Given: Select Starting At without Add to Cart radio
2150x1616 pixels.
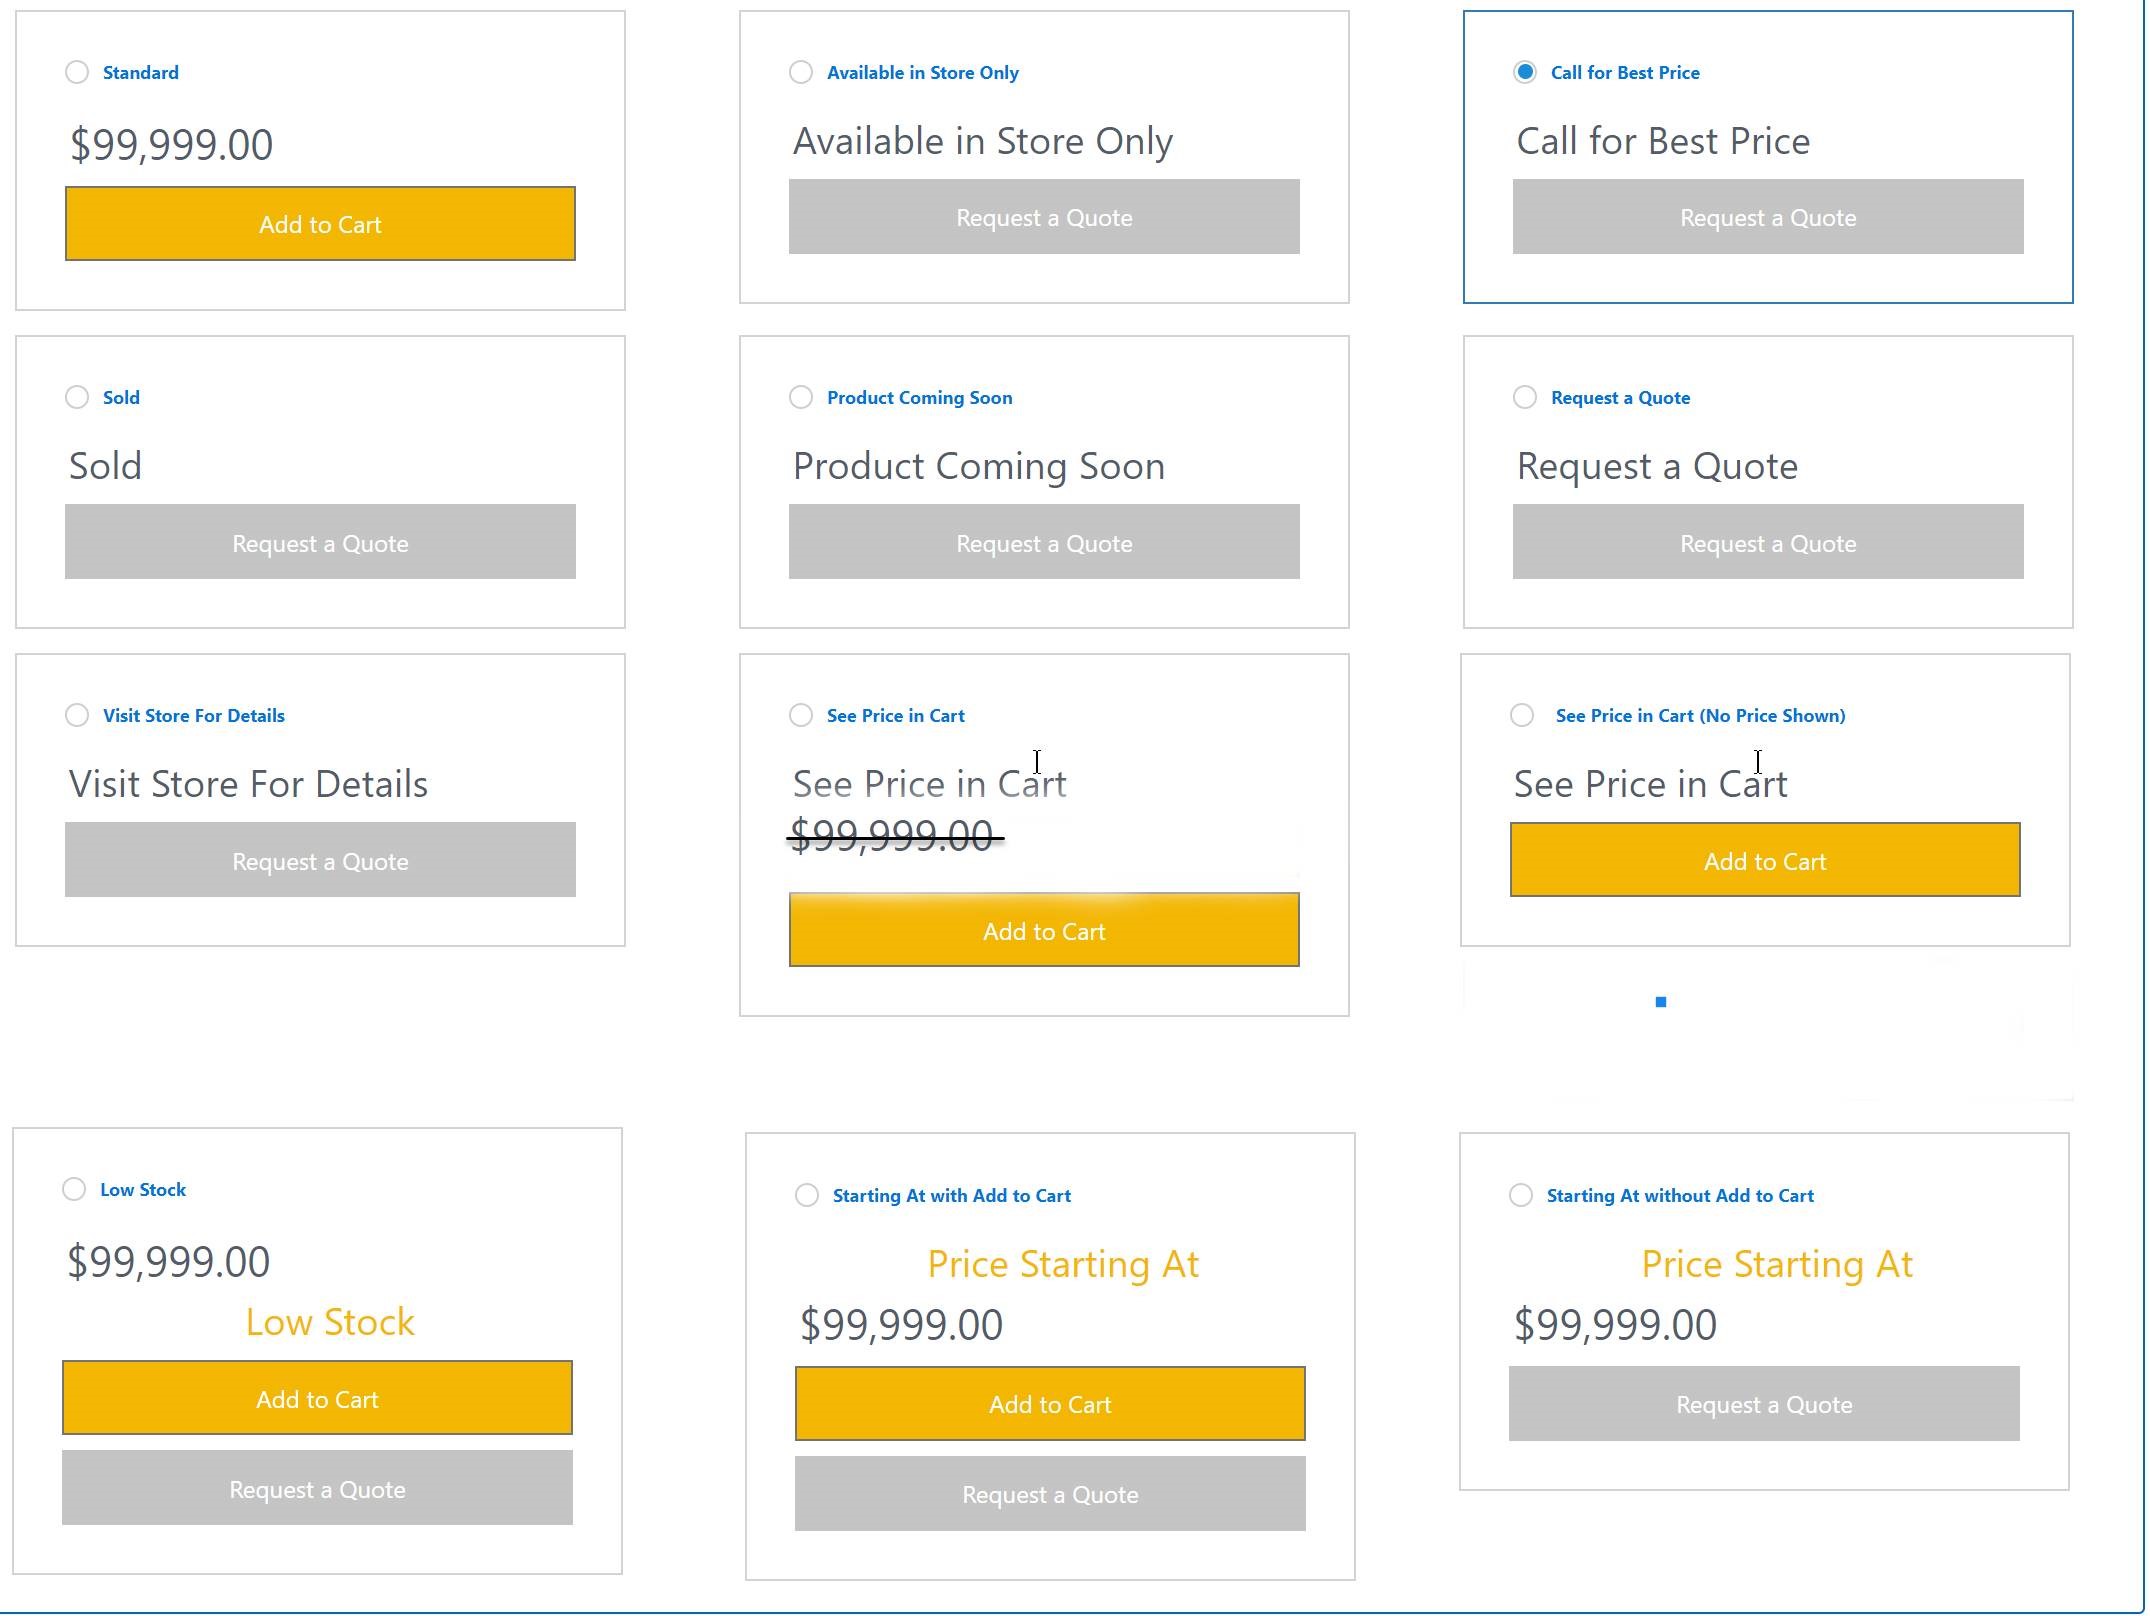Looking at the screenshot, I should pos(1521,1195).
